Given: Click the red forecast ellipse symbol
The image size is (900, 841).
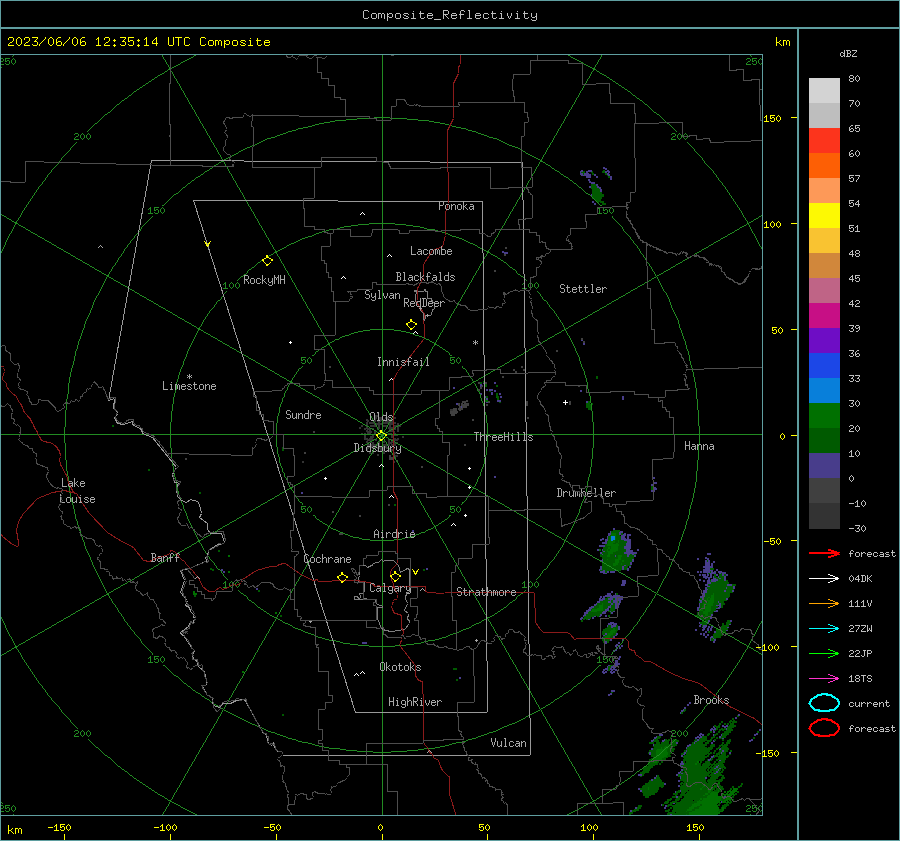Looking at the screenshot, I should pyautogui.click(x=824, y=728).
